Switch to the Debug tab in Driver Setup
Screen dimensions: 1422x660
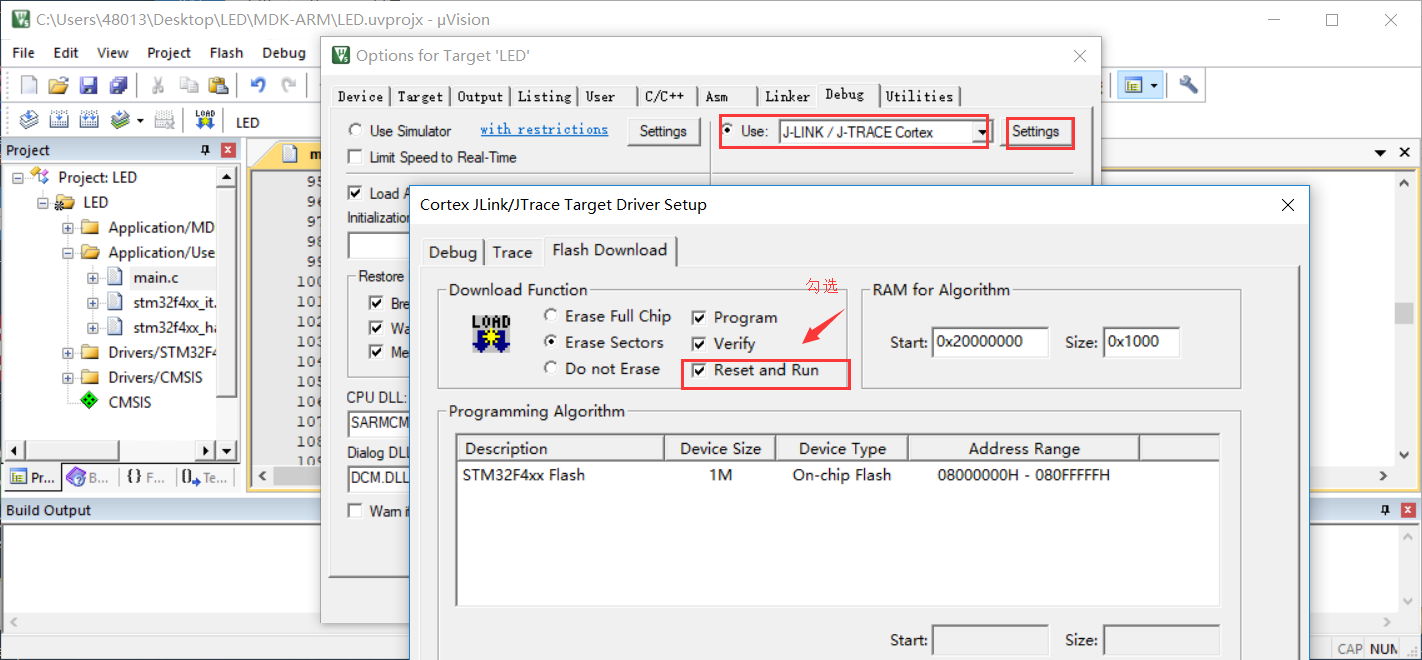pos(453,253)
